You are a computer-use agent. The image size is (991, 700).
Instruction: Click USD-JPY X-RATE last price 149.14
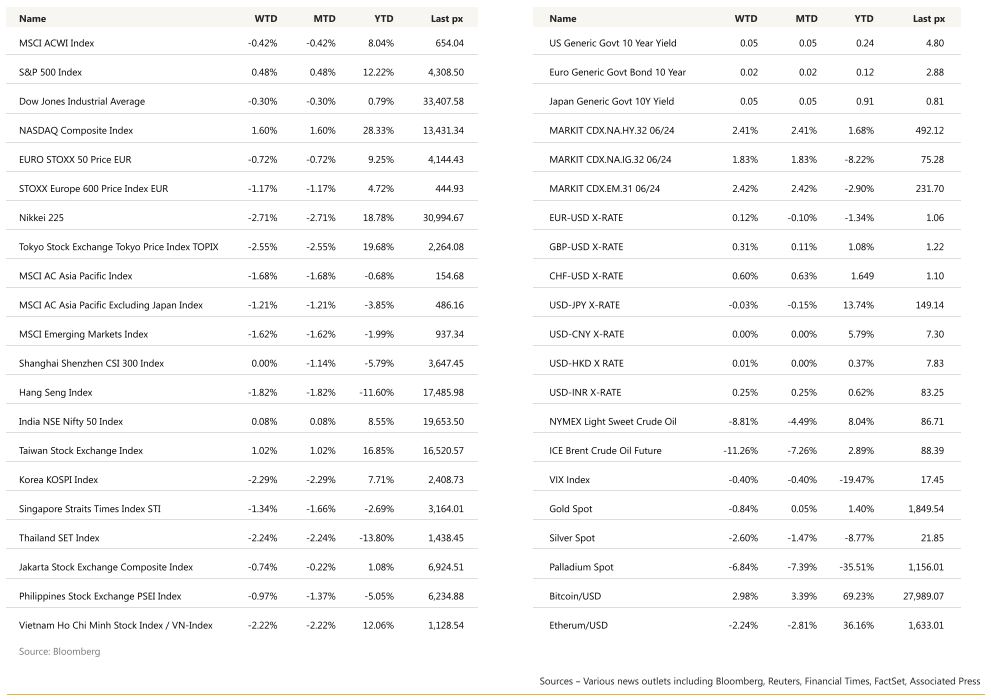929,305
